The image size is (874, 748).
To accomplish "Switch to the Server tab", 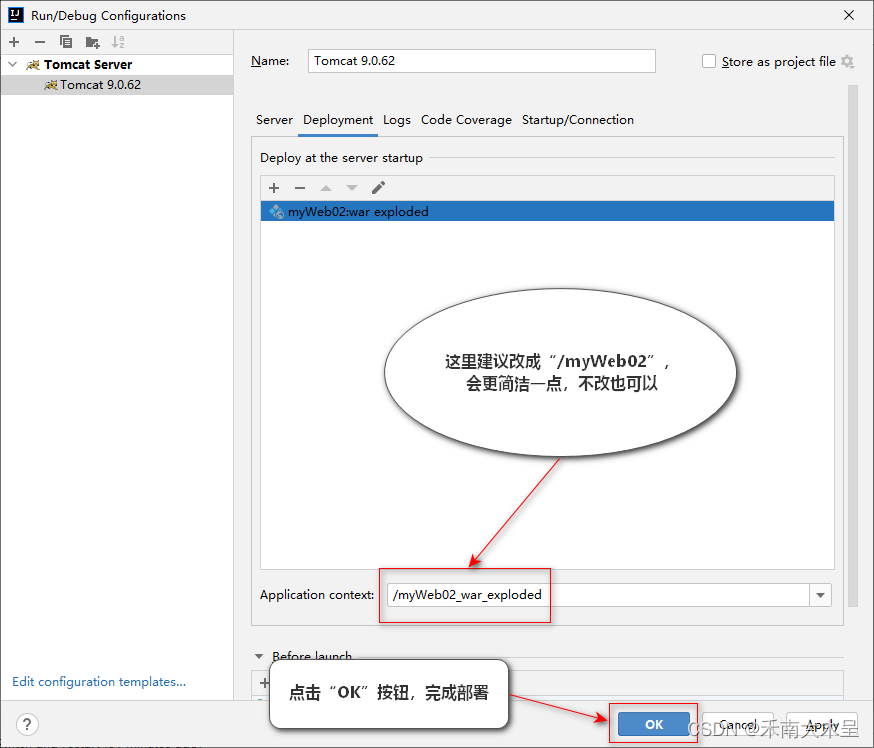I will (274, 119).
